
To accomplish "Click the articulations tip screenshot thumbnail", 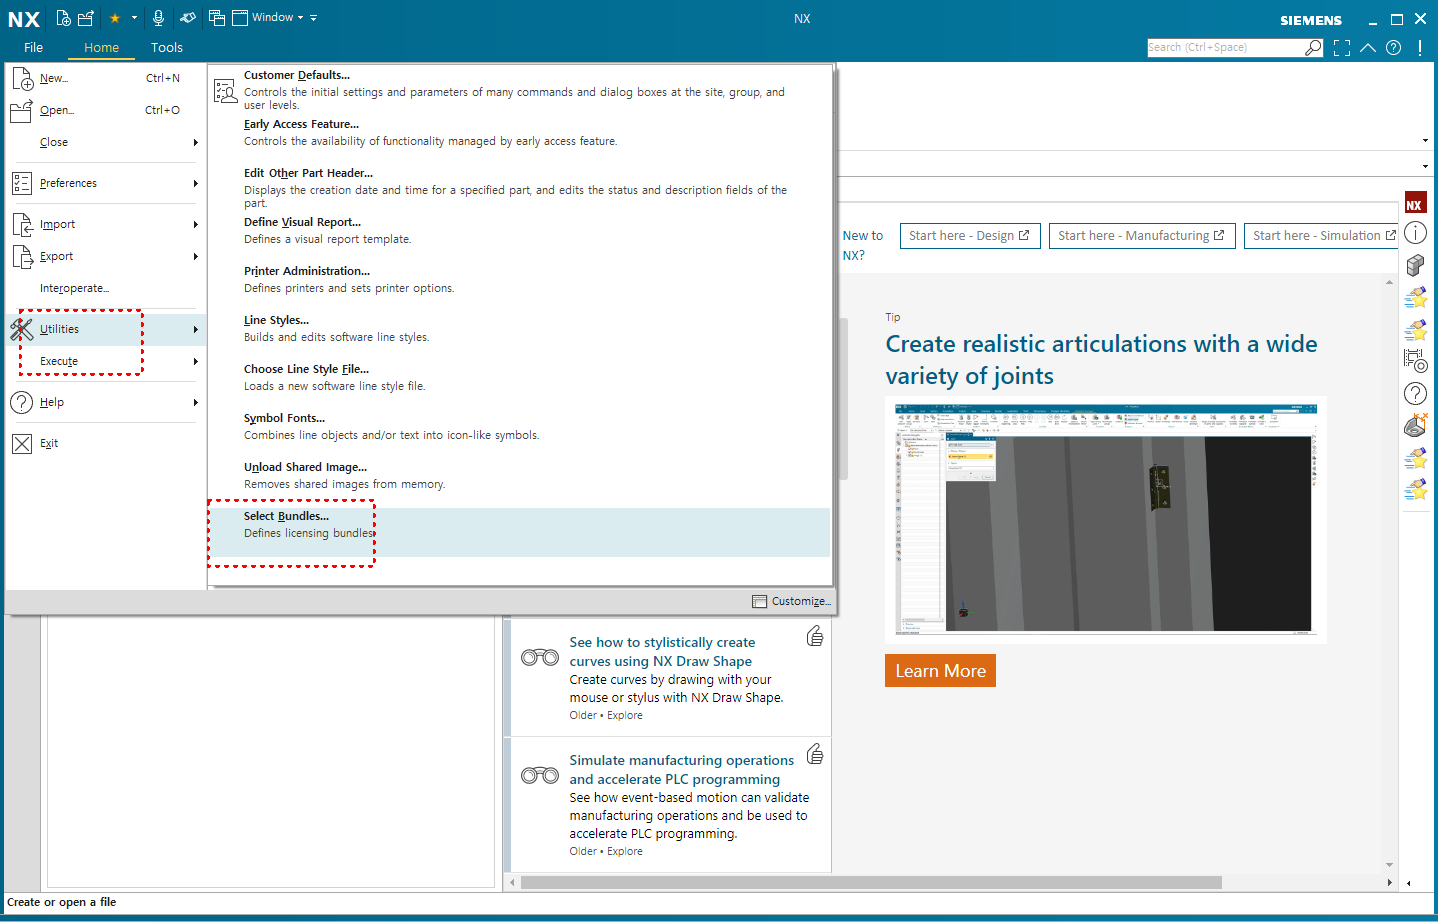I will (x=1105, y=519).
